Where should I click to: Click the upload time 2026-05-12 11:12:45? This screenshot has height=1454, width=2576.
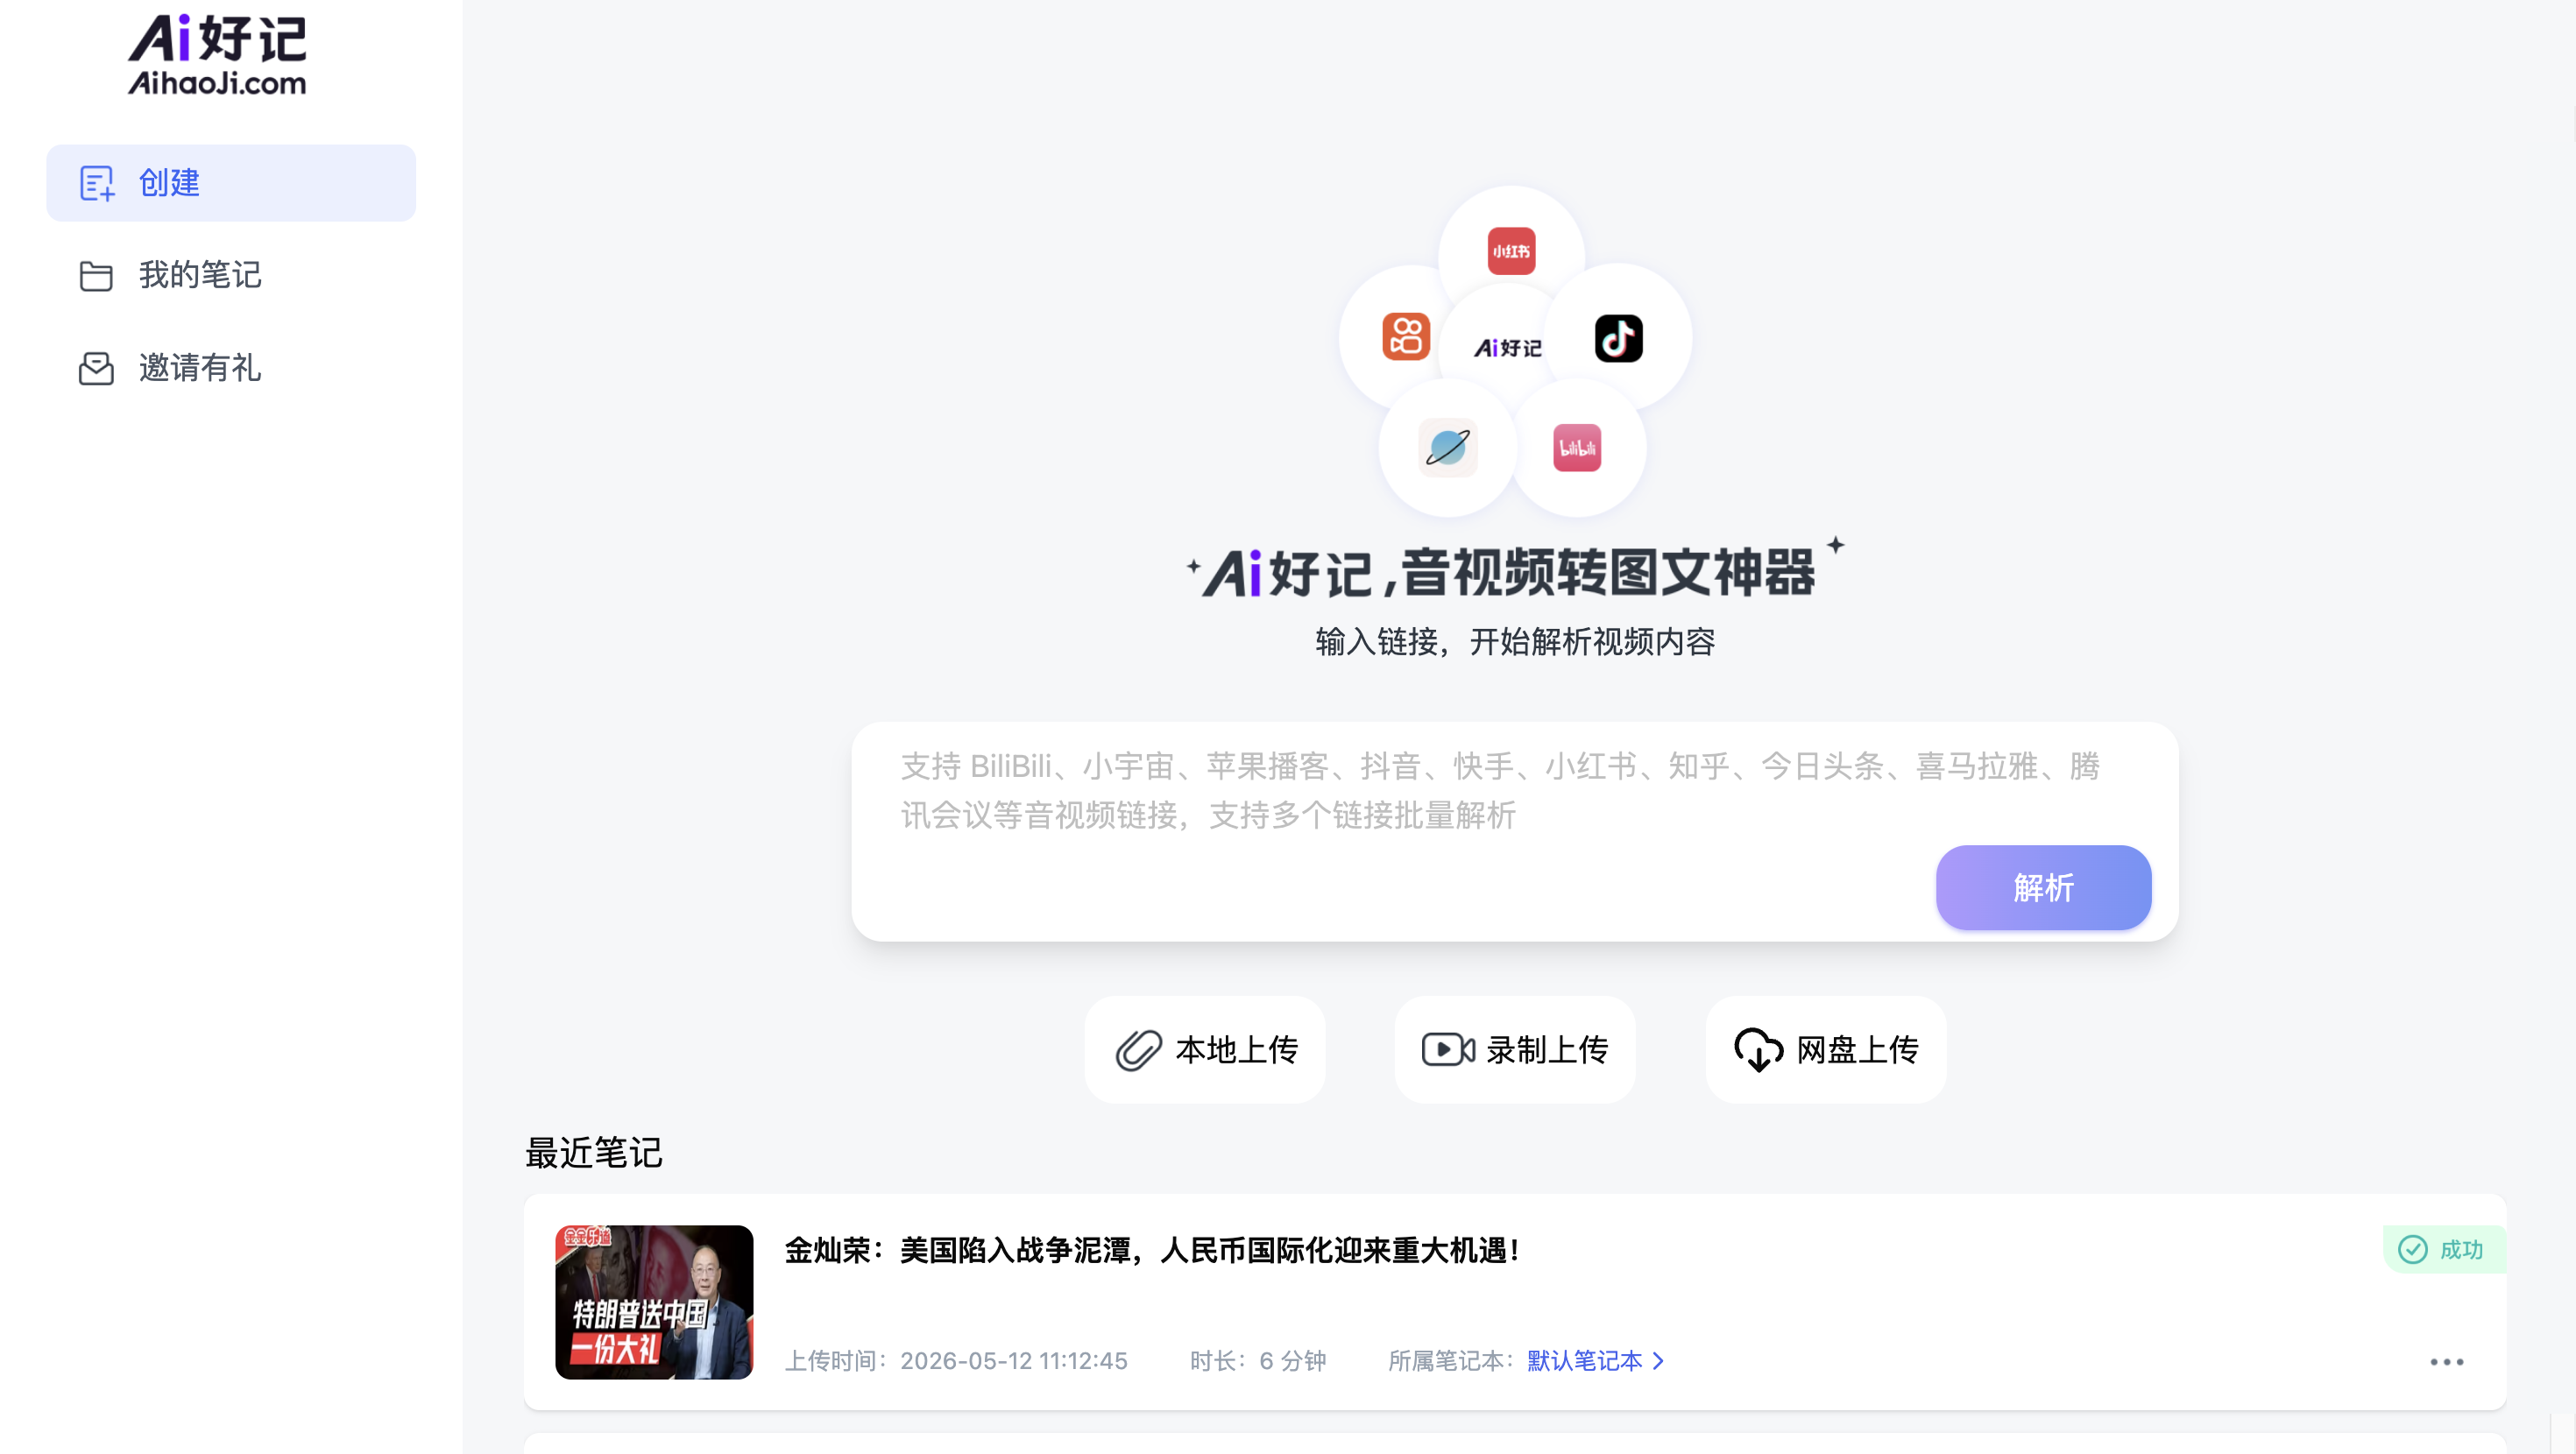click(1014, 1361)
